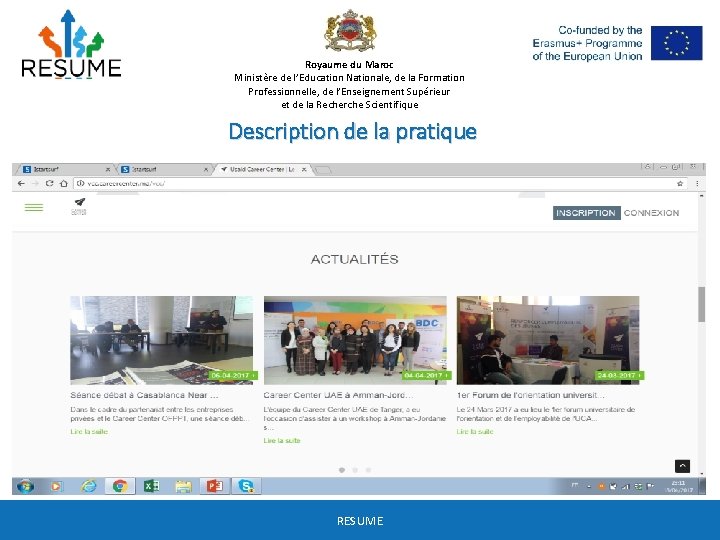
Task: Select the third carousel pagination dot
Action: coord(368,470)
